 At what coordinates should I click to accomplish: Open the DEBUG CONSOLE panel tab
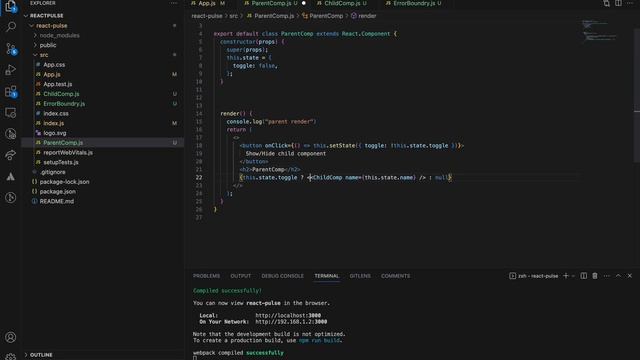tap(282, 276)
